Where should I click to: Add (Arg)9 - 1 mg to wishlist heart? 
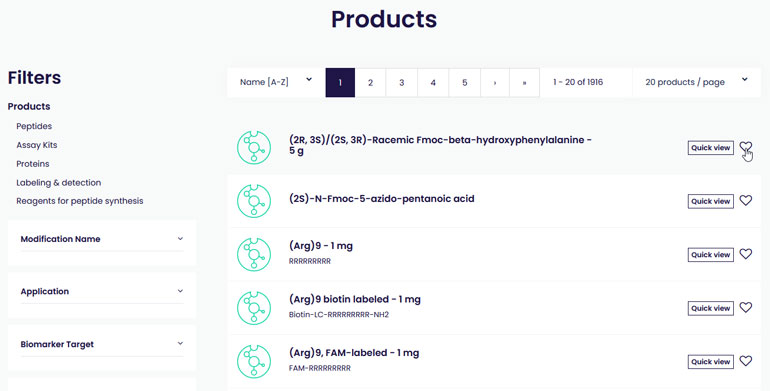pos(745,254)
